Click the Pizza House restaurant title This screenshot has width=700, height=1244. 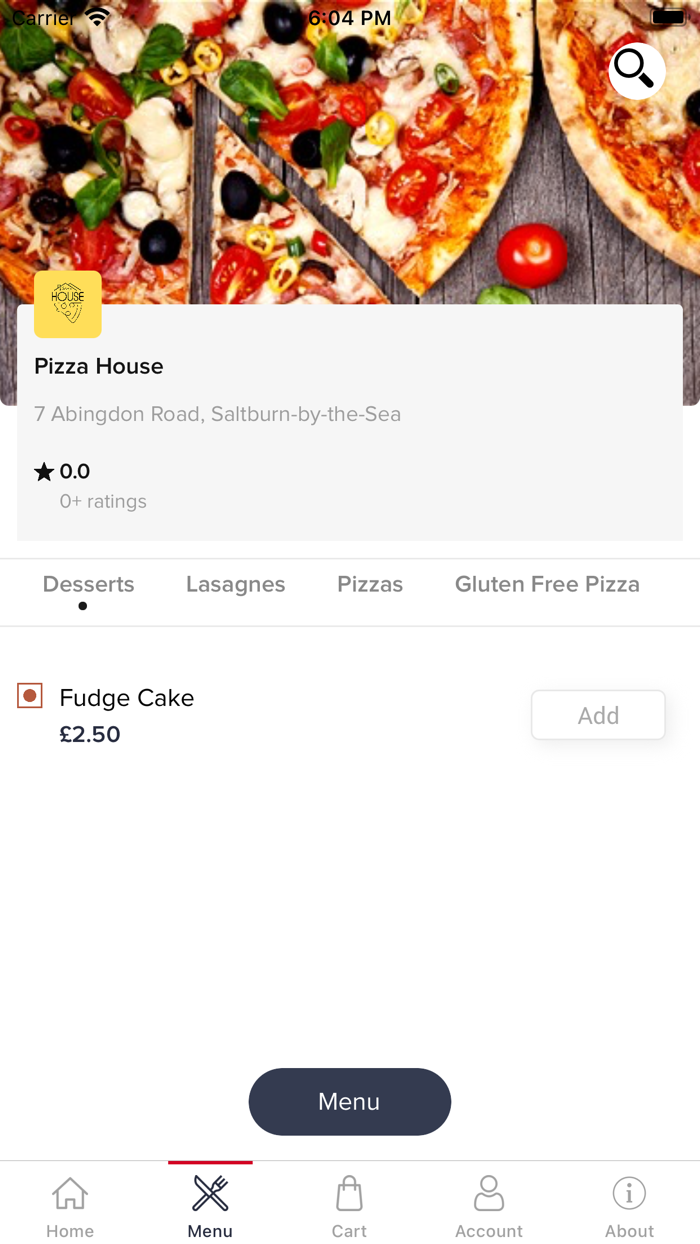pos(98,366)
